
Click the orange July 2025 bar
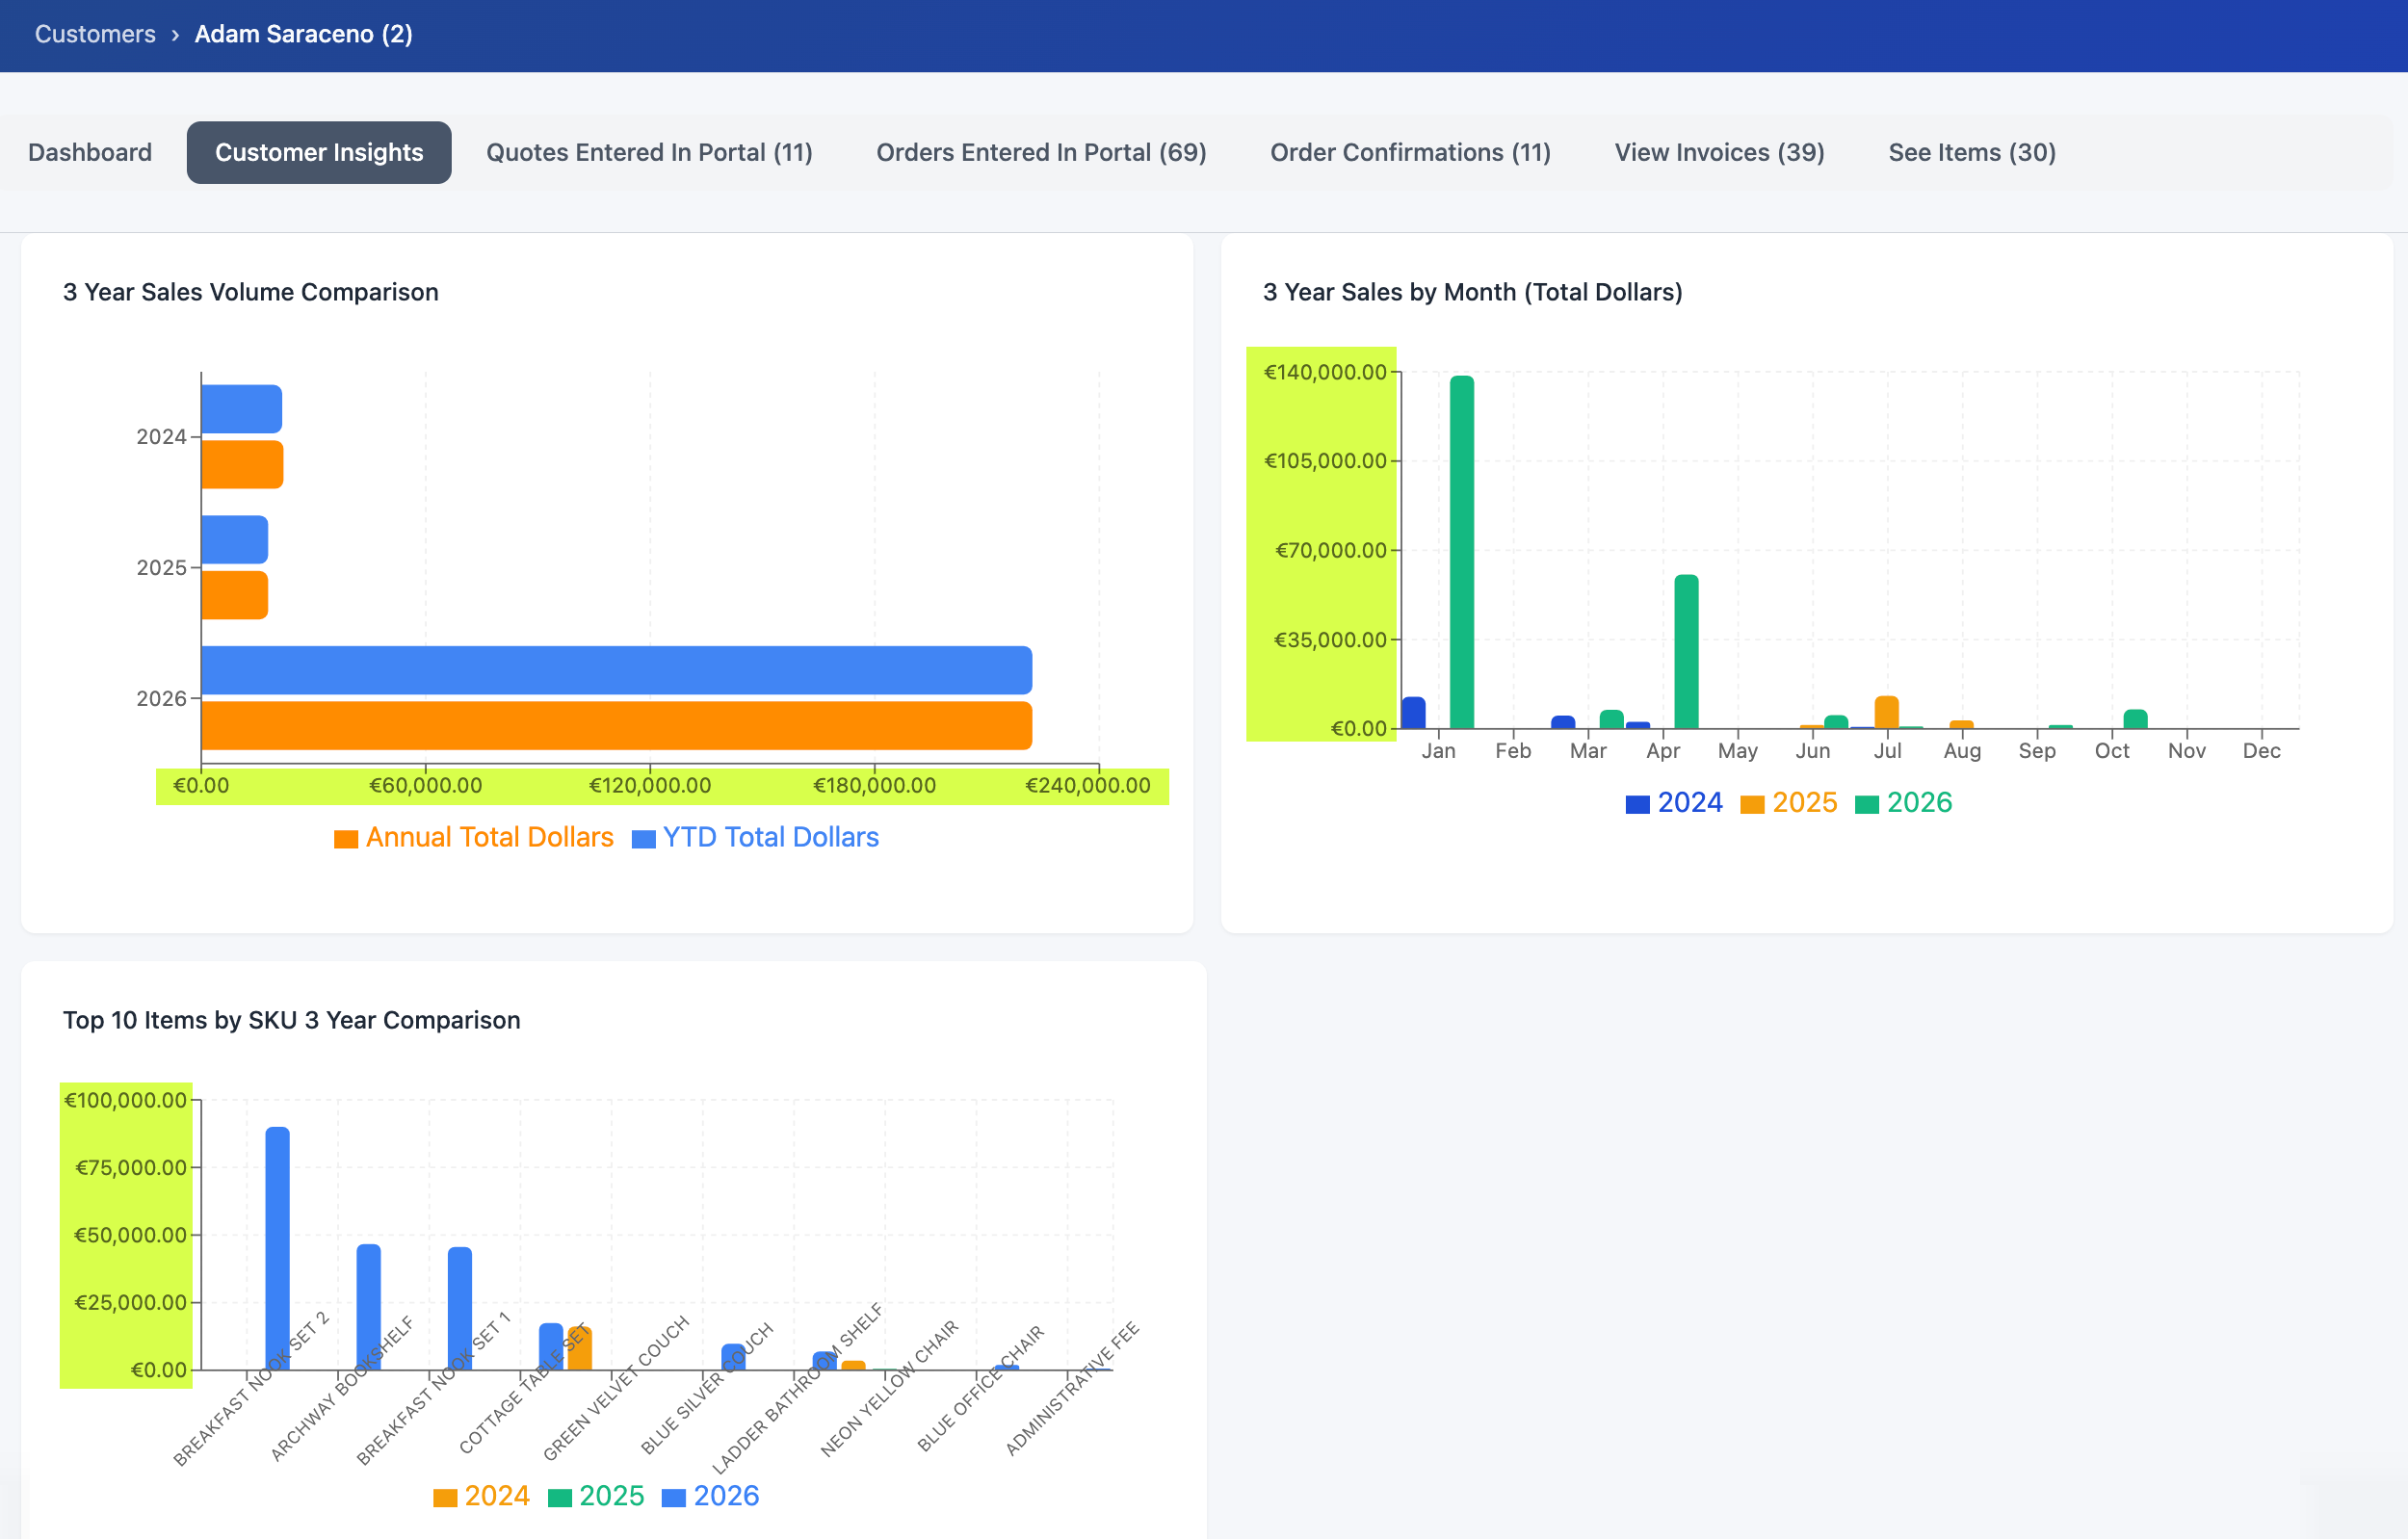point(1886,712)
